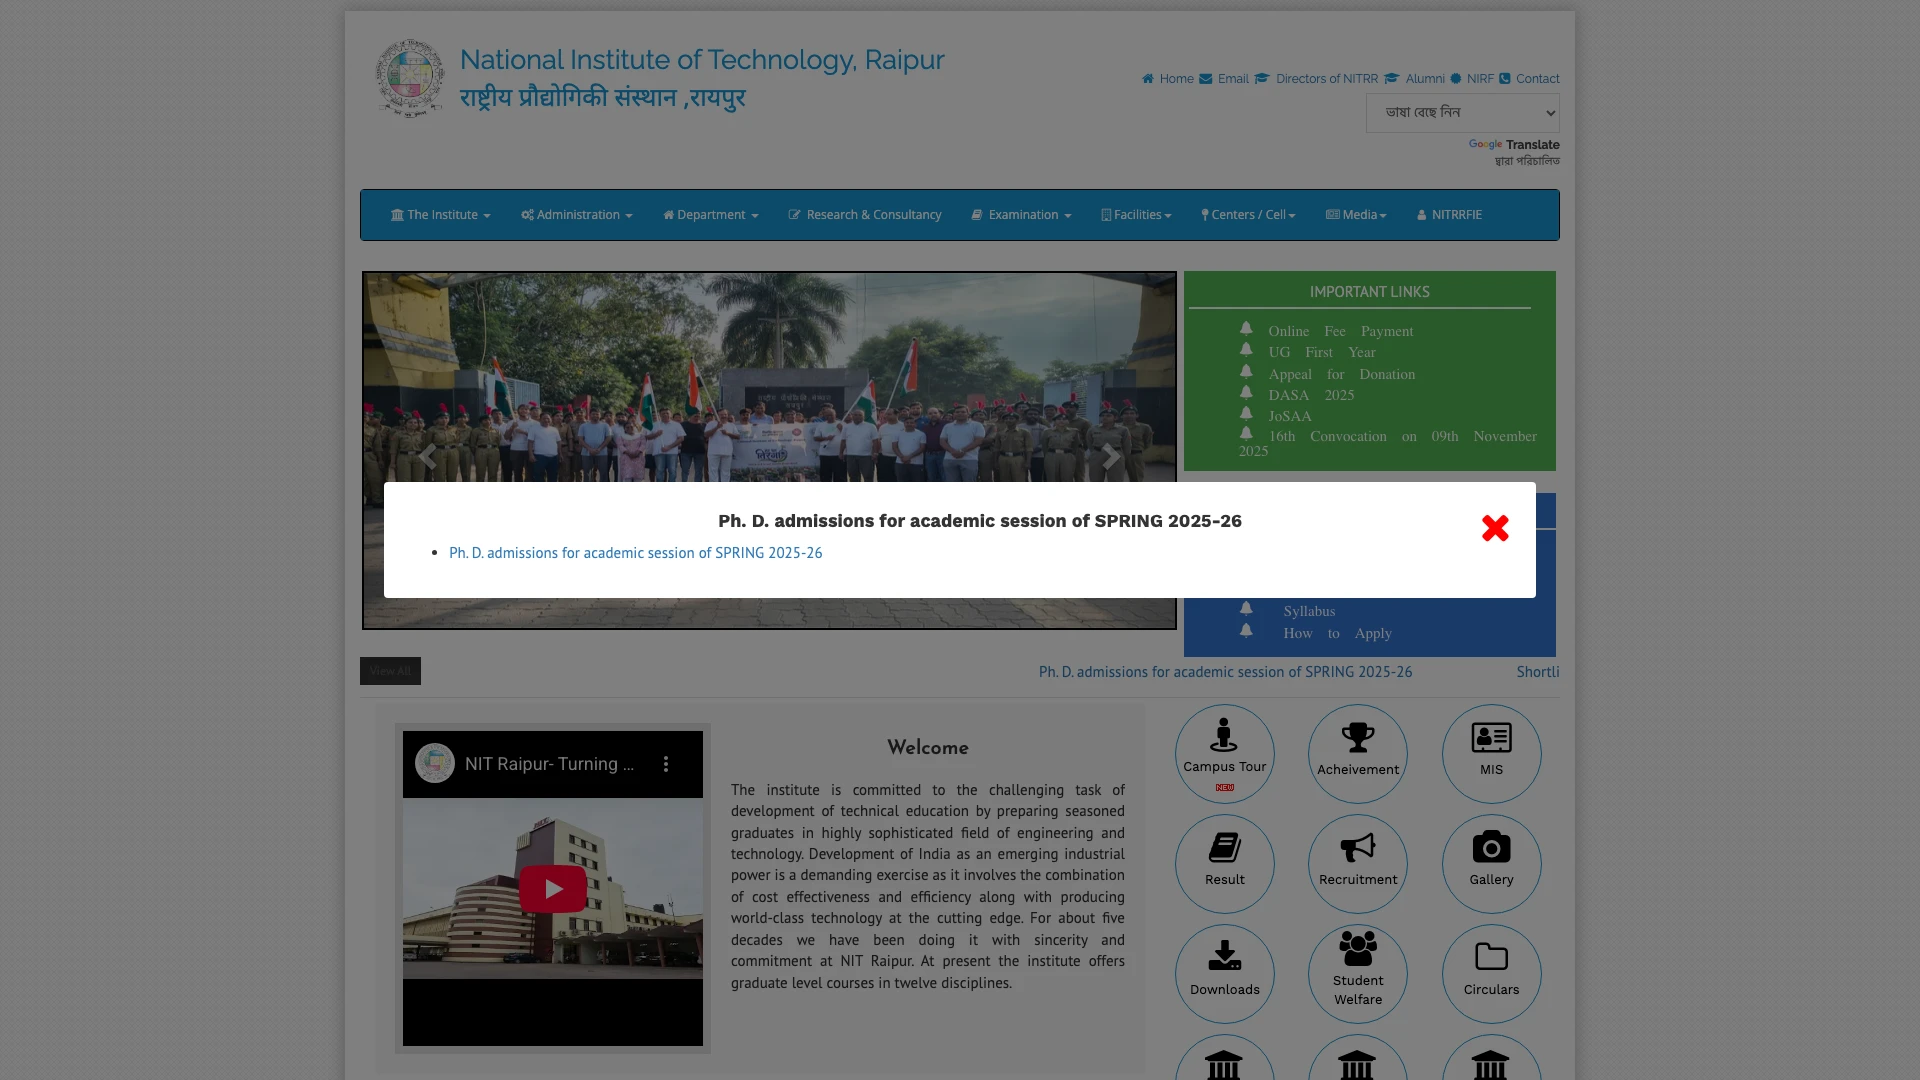
Task: Open the Downloads icon
Action: tap(1224, 974)
